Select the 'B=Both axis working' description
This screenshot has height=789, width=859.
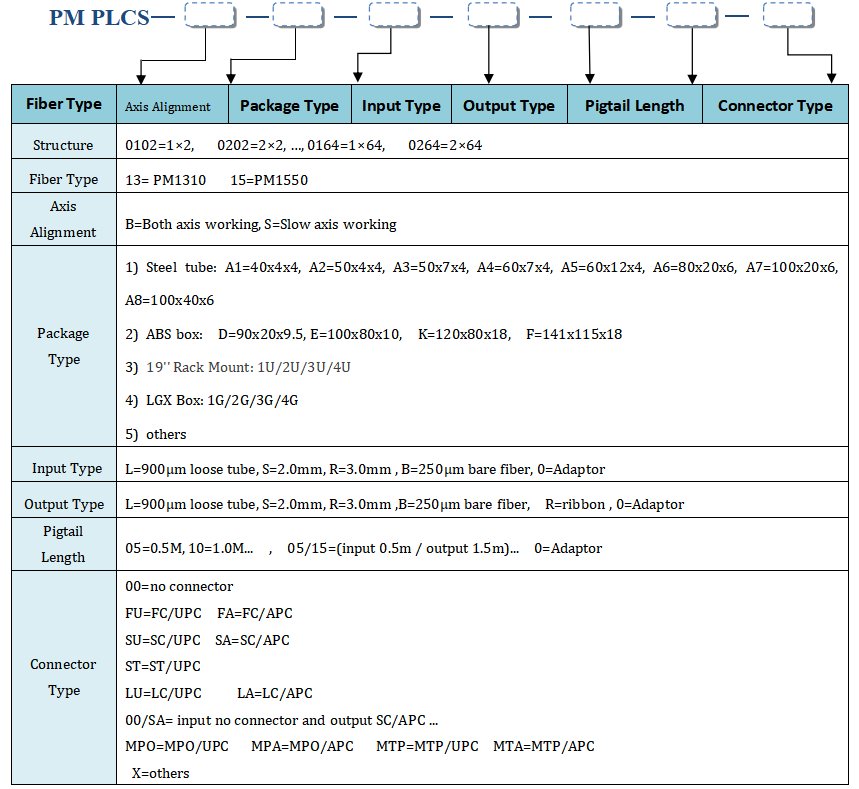[192, 224]
